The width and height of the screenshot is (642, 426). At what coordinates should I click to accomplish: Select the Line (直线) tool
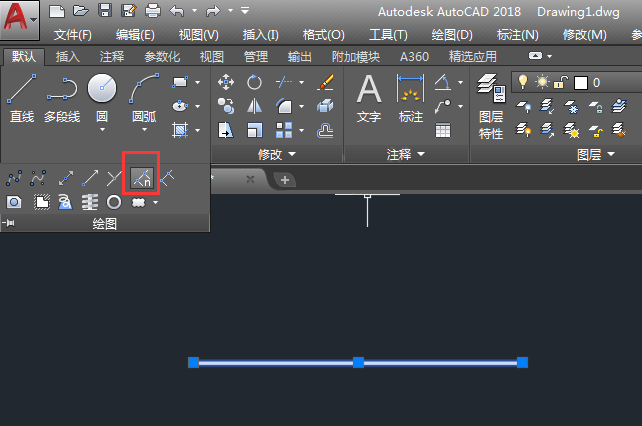click(x=22, y=97)
